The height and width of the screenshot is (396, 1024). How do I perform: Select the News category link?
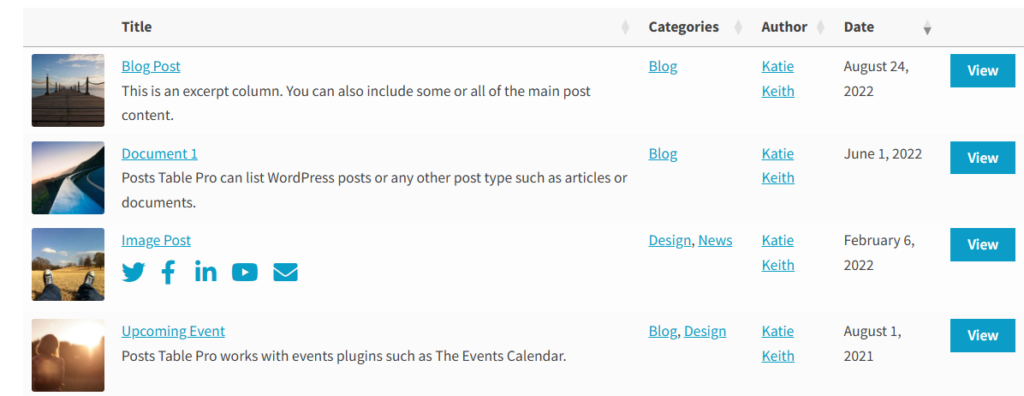coord(715,240)
